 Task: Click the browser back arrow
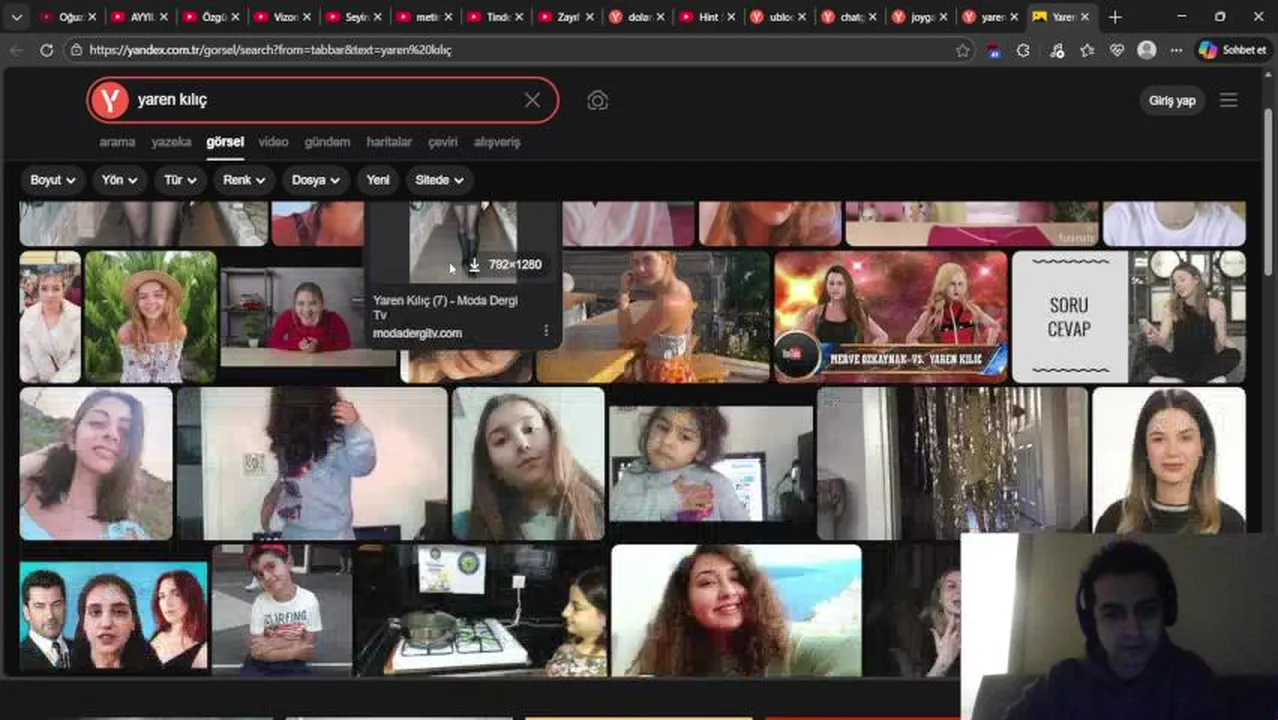click(x=17, y=50)
